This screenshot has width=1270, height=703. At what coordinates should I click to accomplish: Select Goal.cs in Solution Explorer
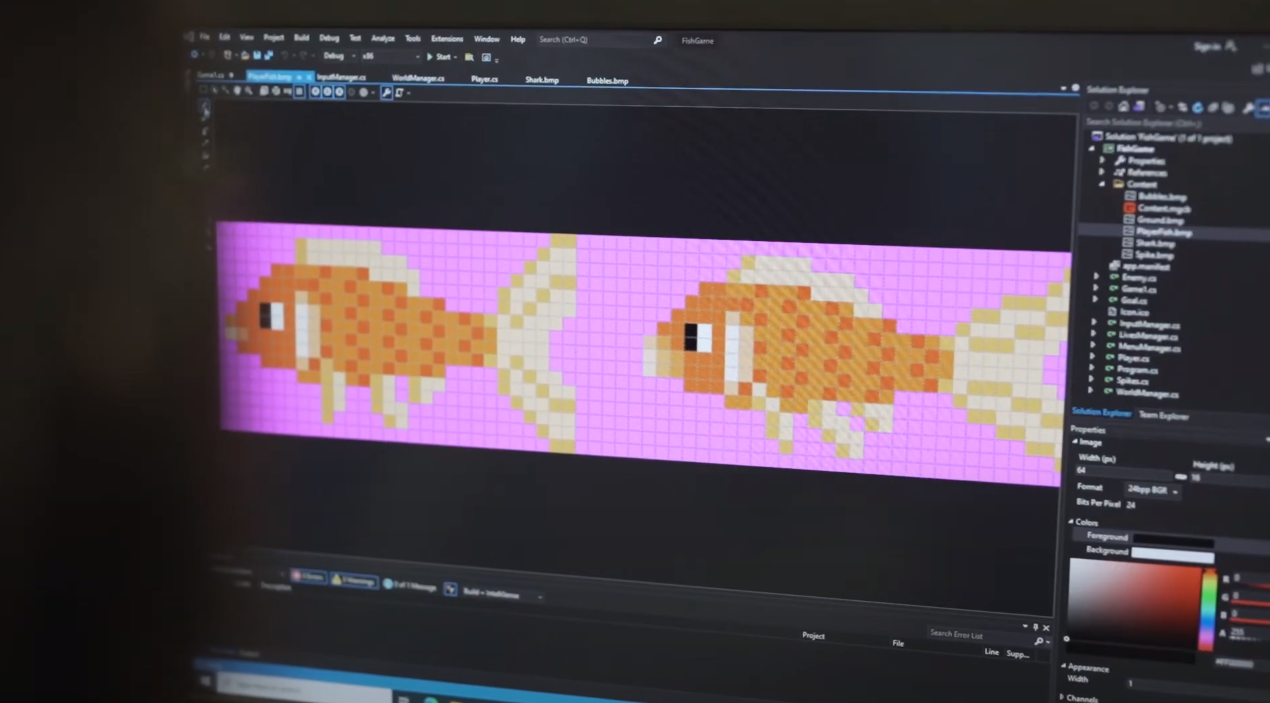coord(1133,300)
